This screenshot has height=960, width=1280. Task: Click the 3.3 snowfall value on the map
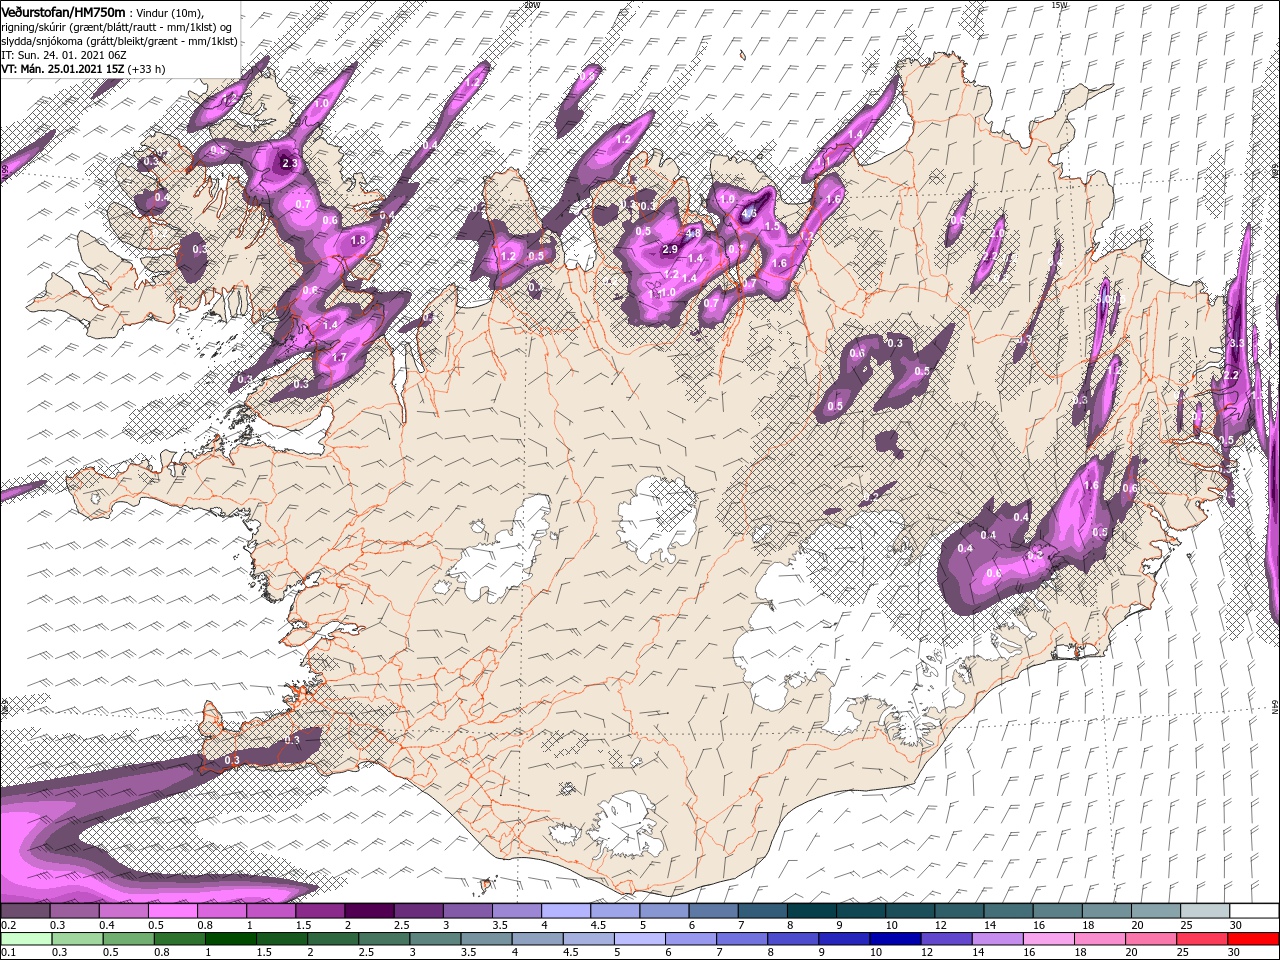1236,343
